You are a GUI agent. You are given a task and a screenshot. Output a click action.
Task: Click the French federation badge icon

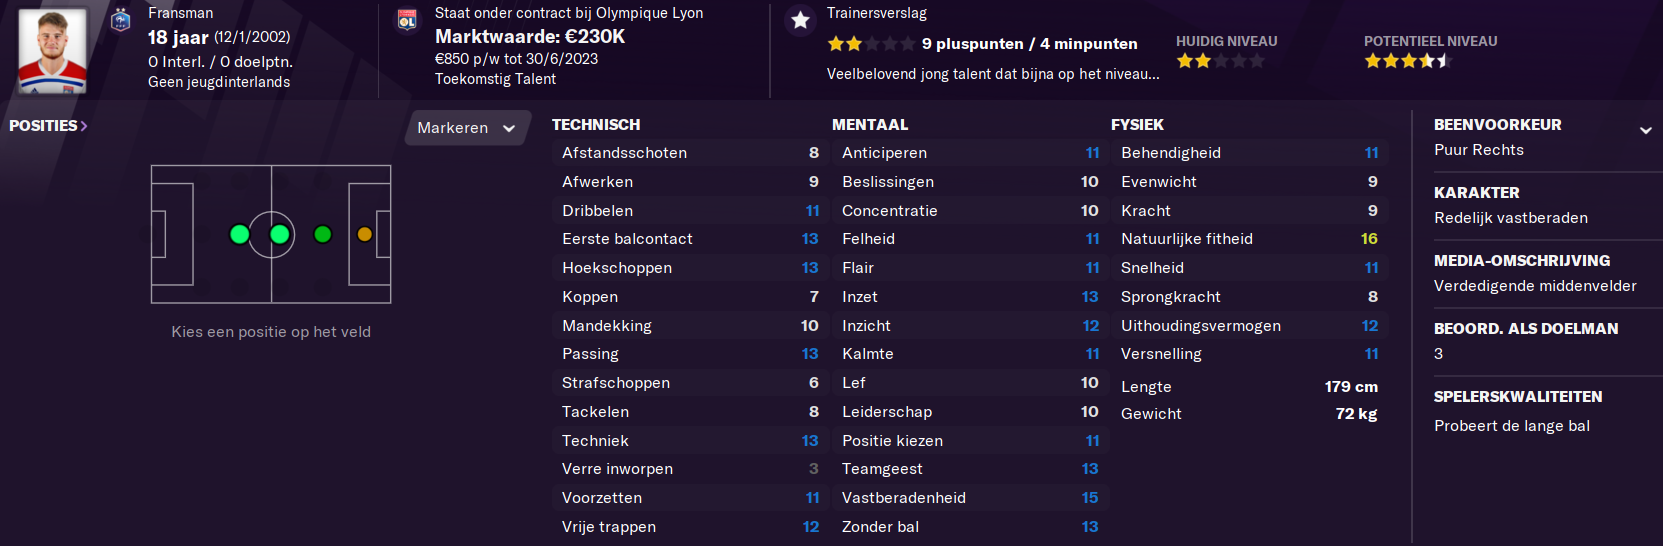tap(121, 20)
